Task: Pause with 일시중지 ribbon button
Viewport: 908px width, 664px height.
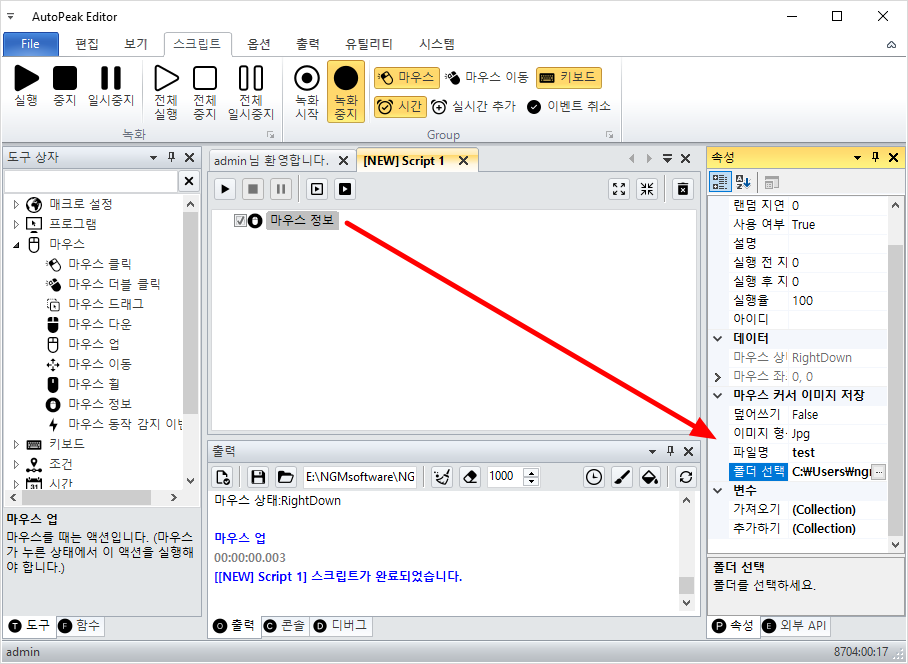Action: pyautogui.click(x=111, y=86)
